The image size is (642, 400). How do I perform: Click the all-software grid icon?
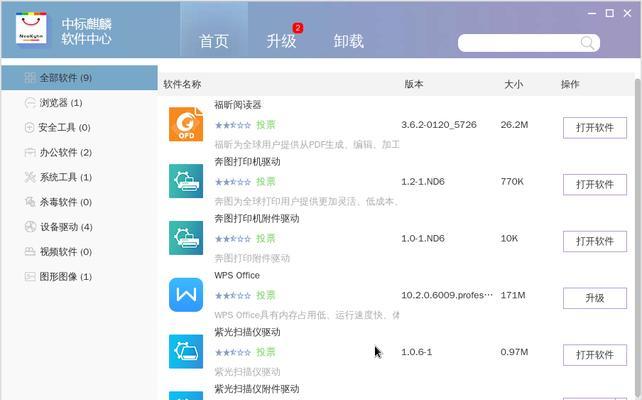click(x=30, y=78)
